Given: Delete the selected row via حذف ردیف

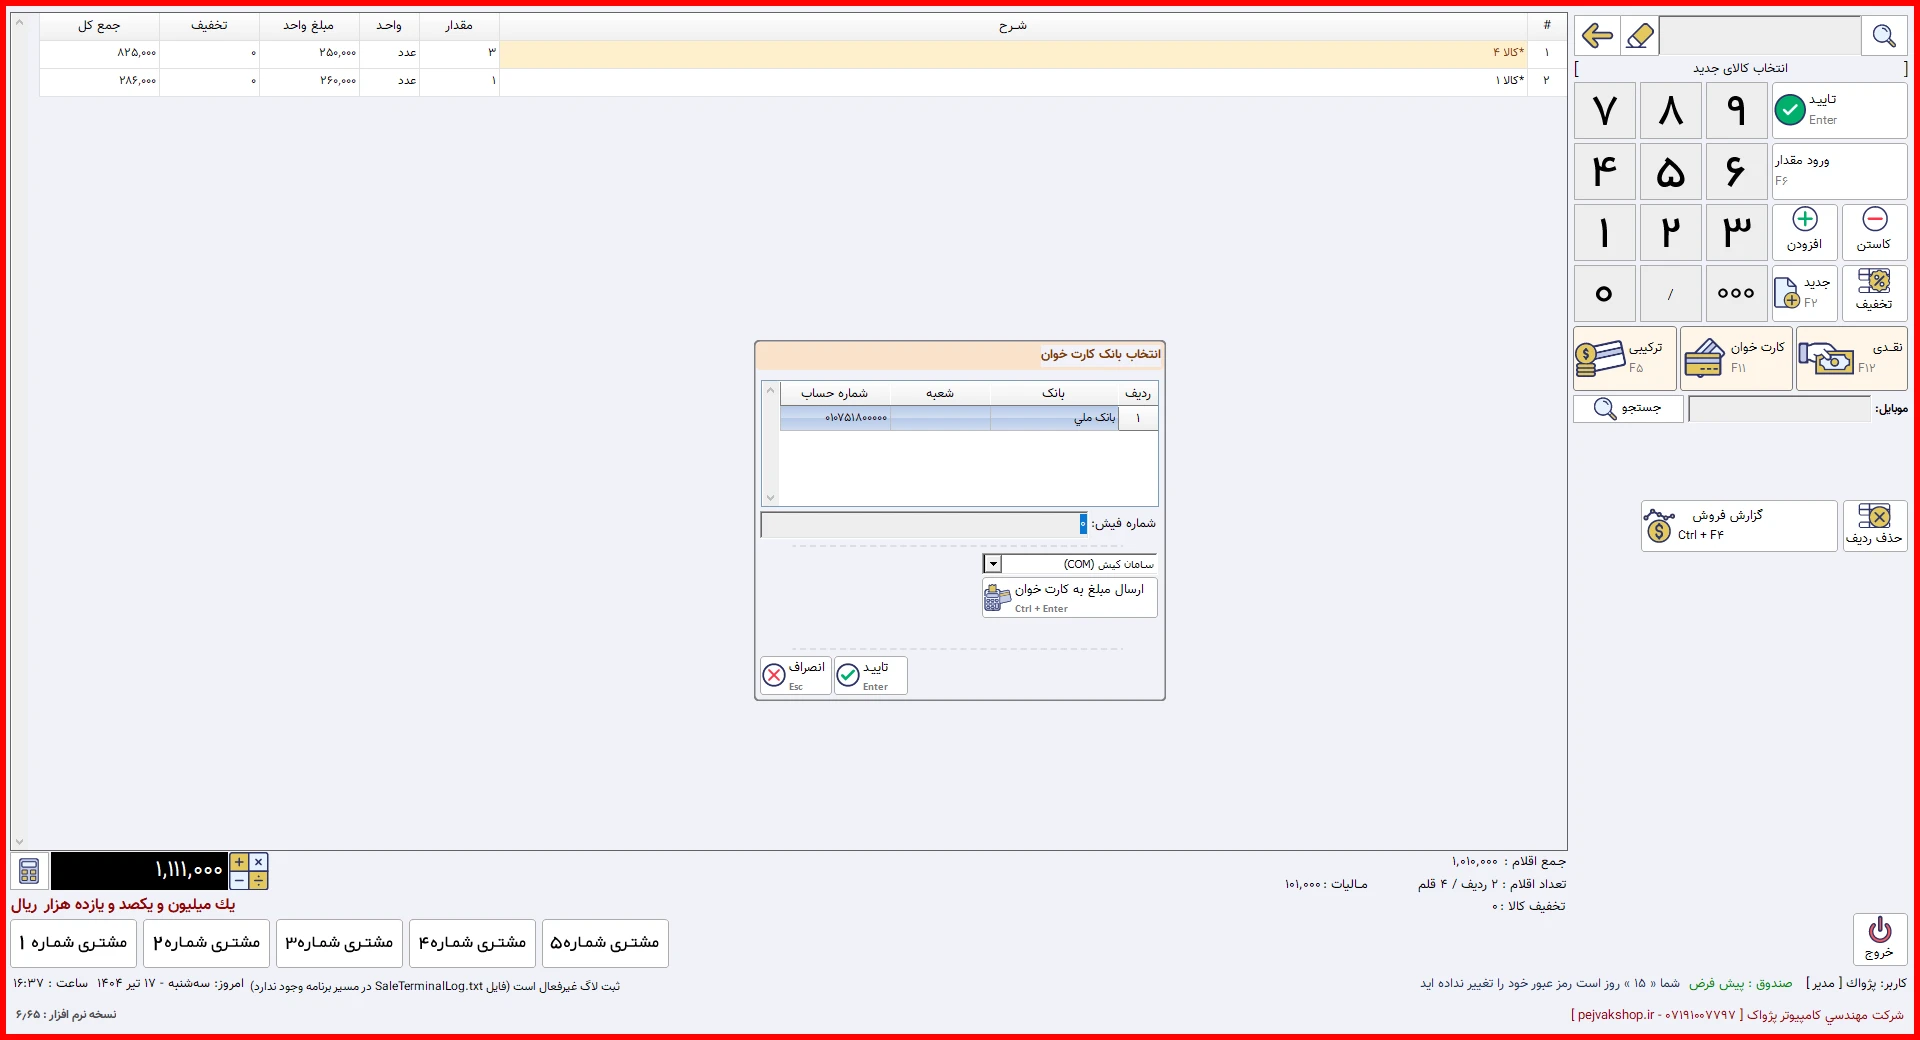Looking at the screenshot, I should [1878, 526].
